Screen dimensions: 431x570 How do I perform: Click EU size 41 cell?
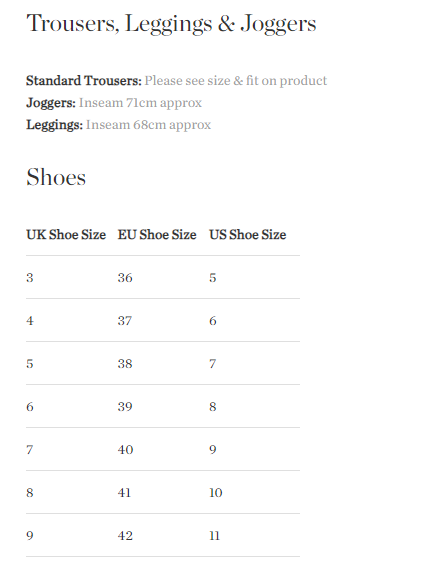click(x=124, y=493)
